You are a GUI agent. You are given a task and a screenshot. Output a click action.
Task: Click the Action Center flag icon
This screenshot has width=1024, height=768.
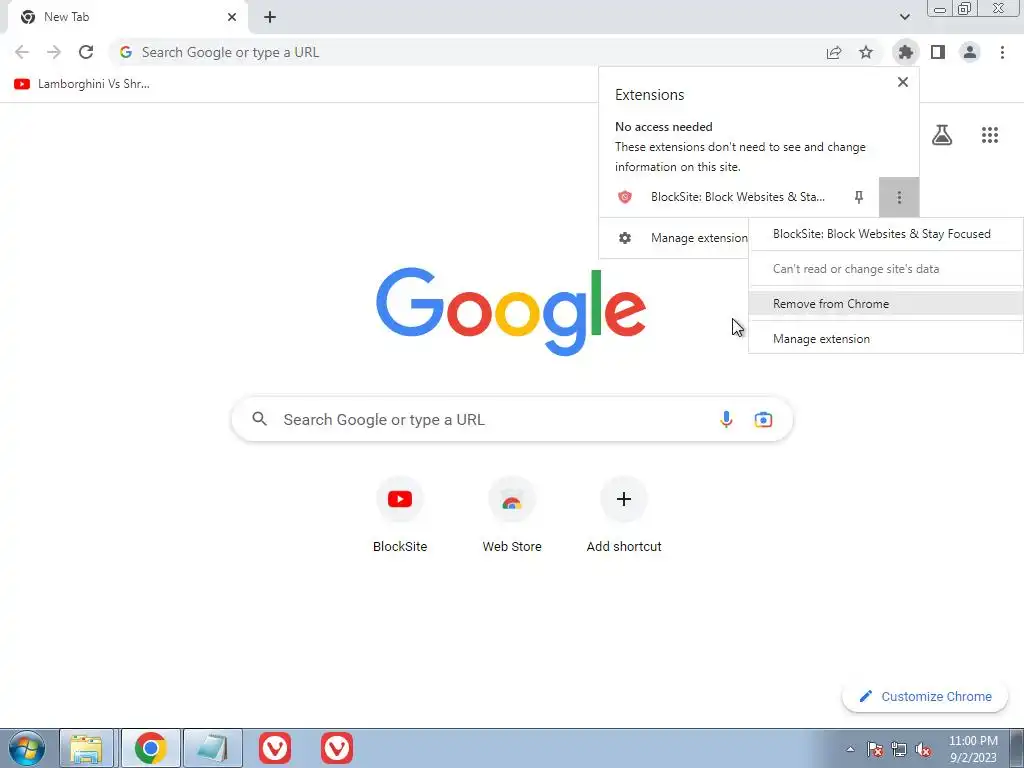(875, 750)
